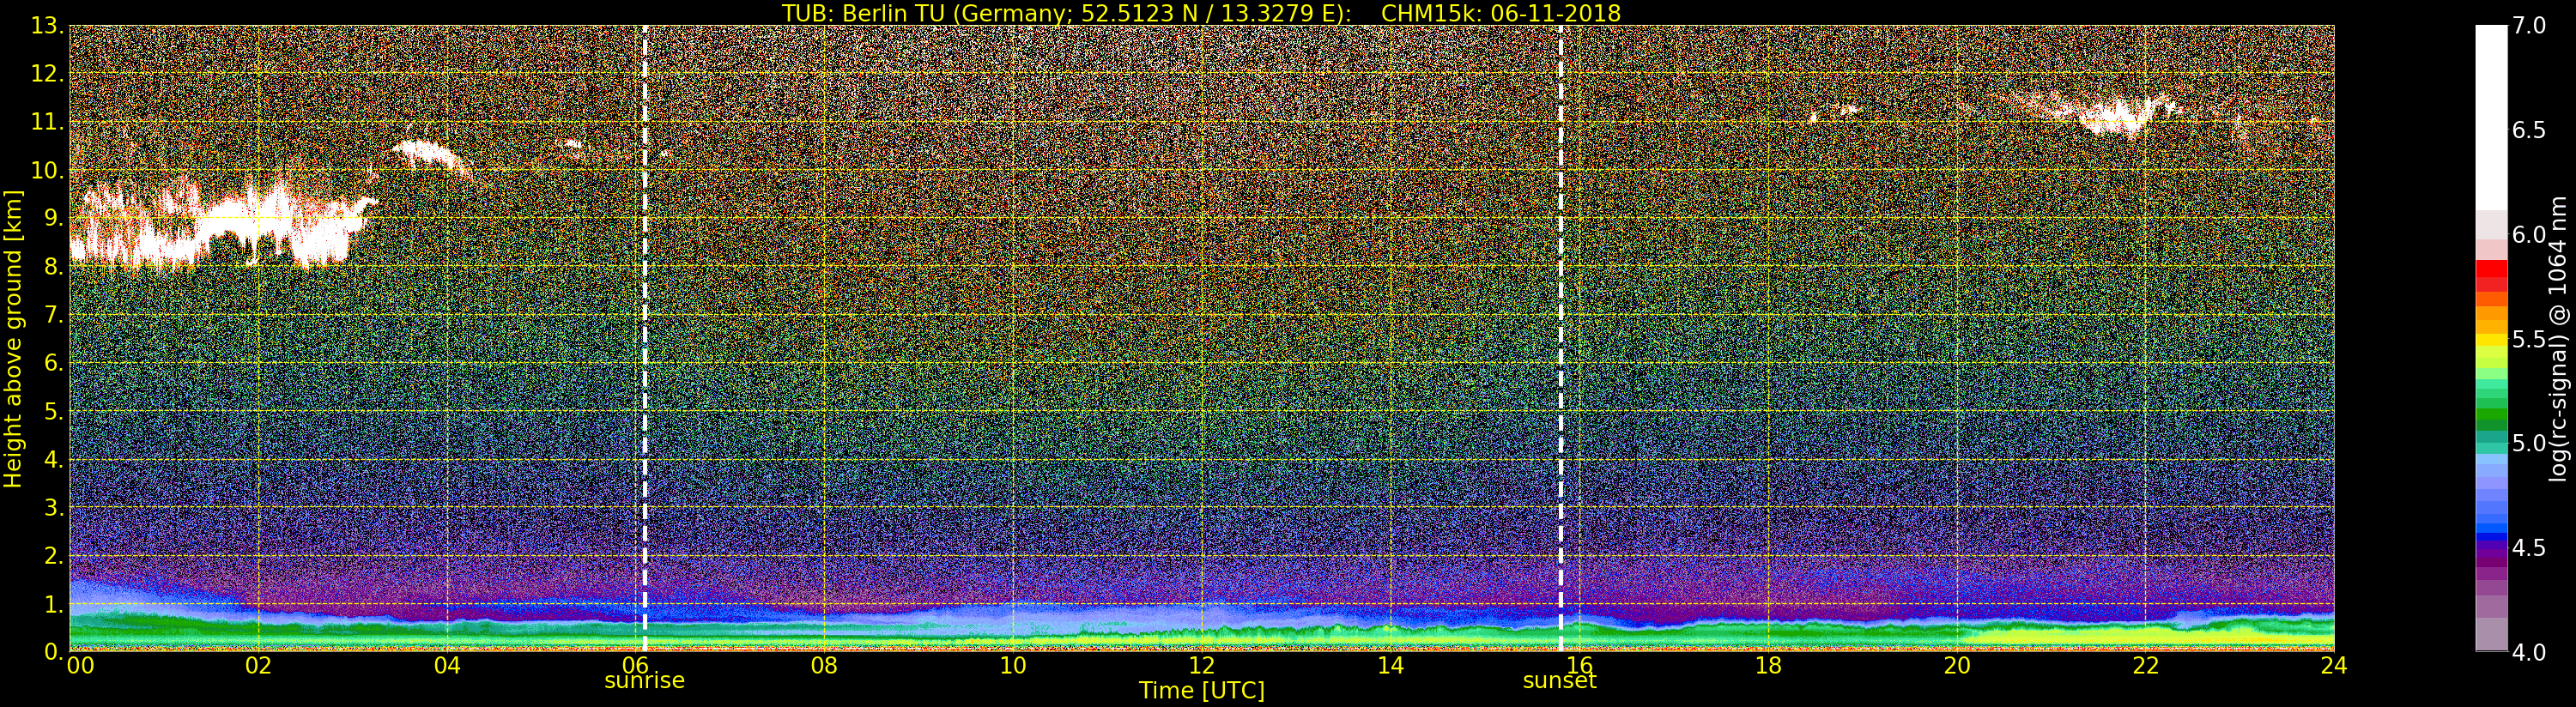
Task: Click the "9." height tick label
Action: (x=53, y=218)
